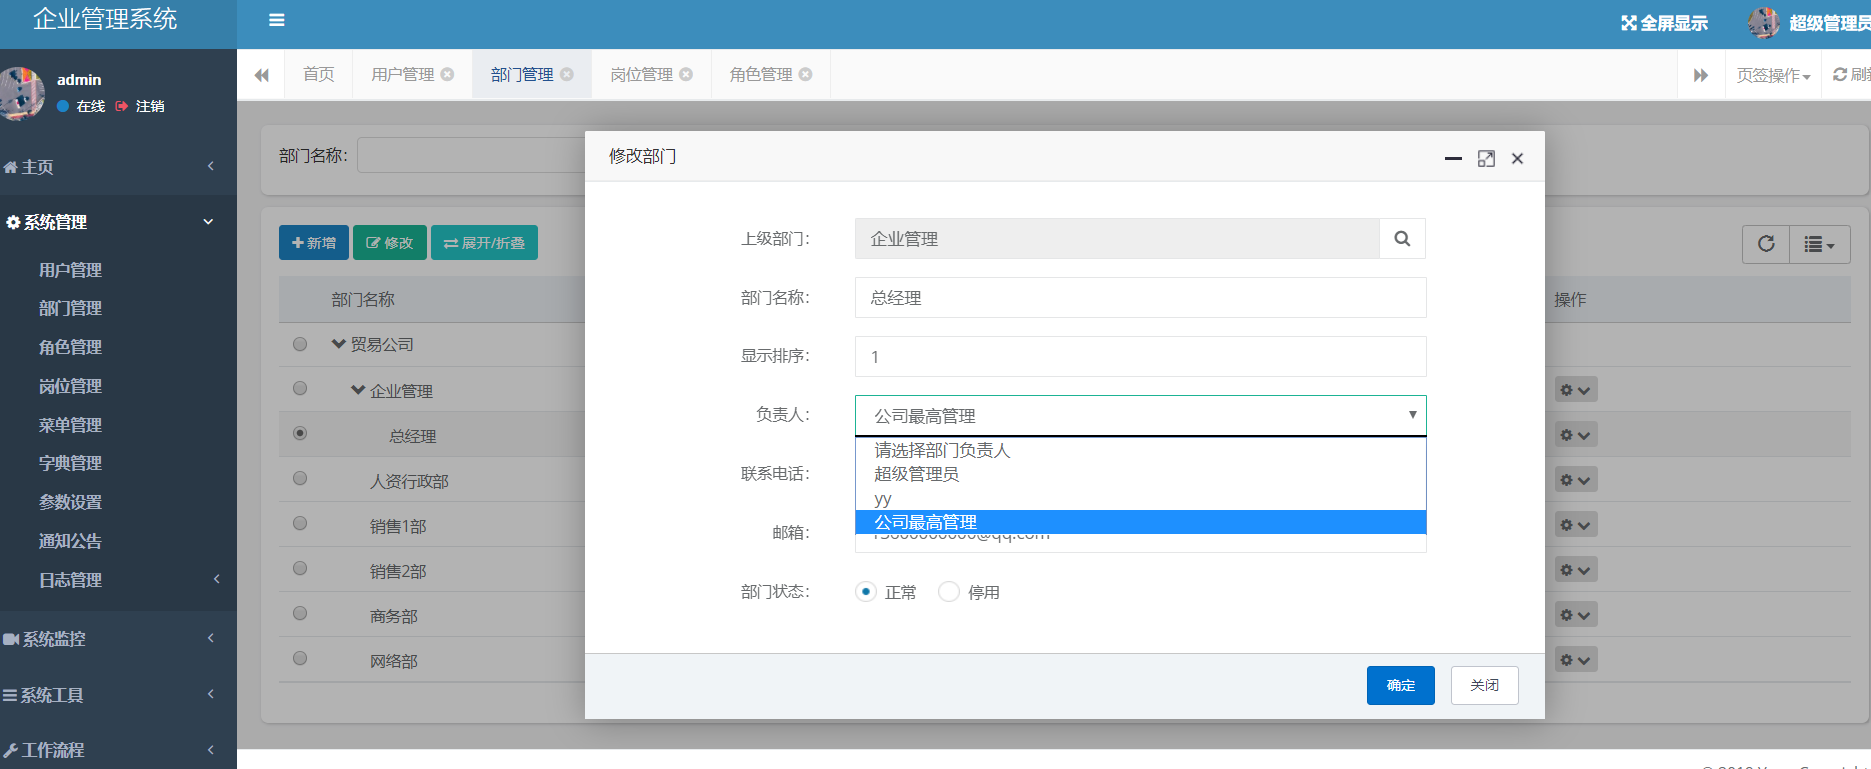Open gear action menu for 人资行政部 row
Image resolution: width=1871 pixels, height=769 pixels.
click(1576, 480)
